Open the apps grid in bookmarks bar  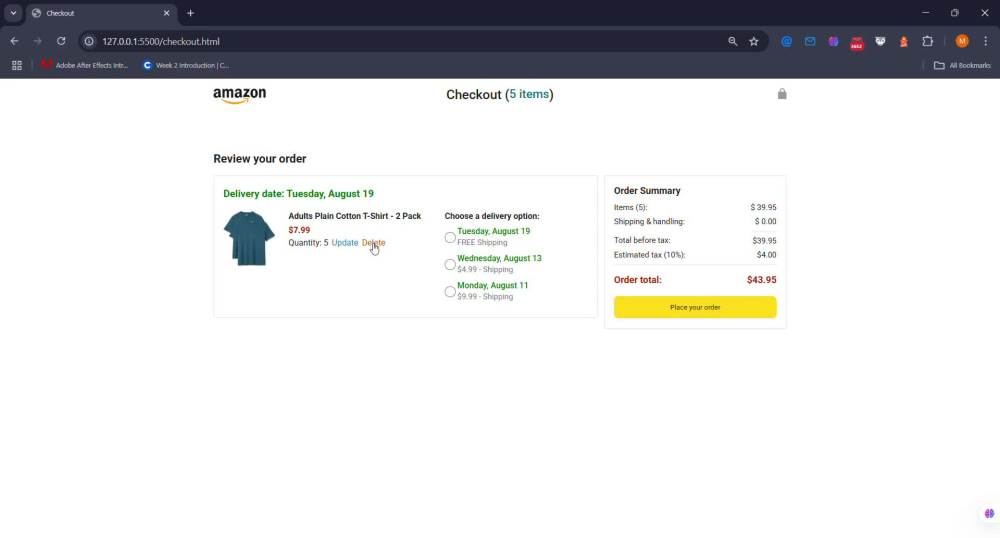(17, 65)
